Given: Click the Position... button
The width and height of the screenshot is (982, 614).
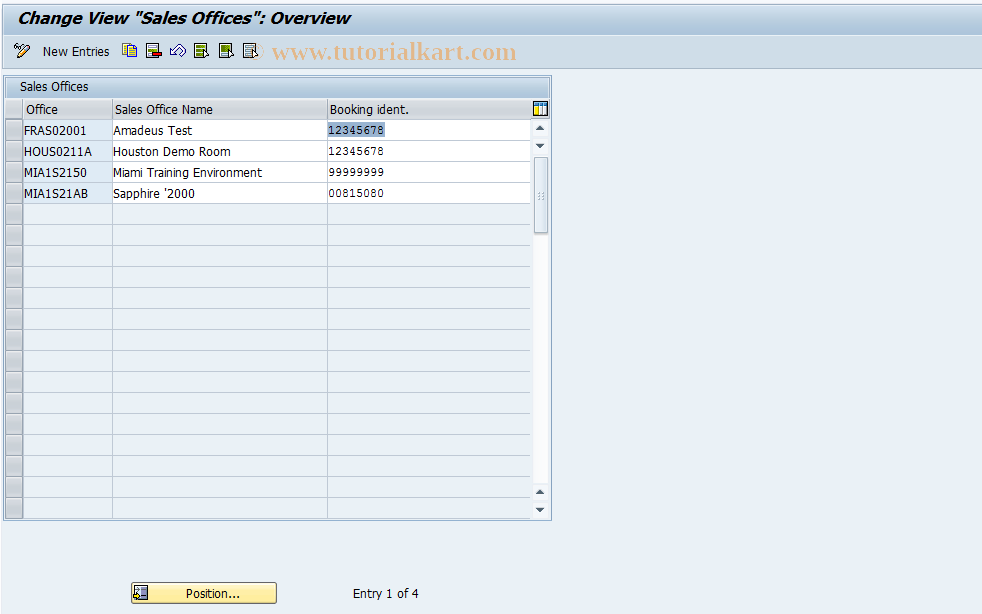Looking at the screenshot, I should coord(204,593).
